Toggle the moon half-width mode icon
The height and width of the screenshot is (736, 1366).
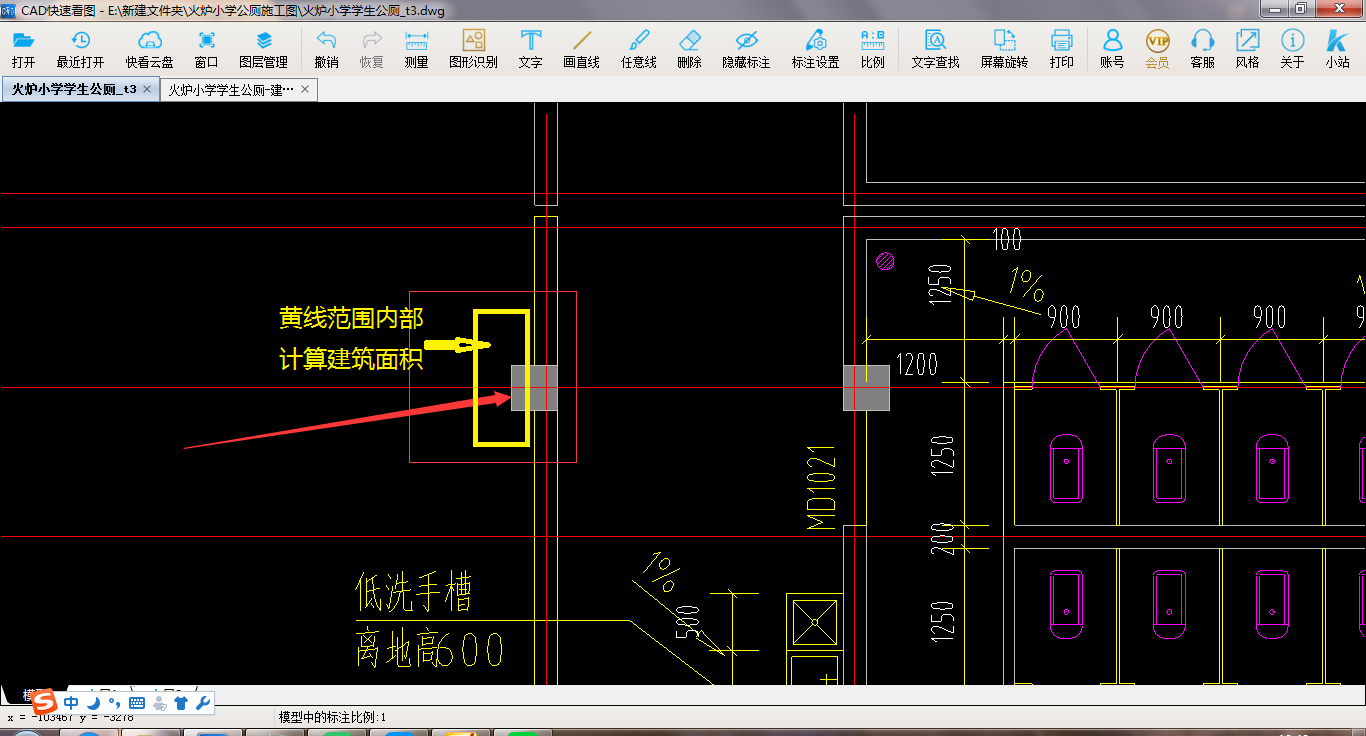(93, 703)
